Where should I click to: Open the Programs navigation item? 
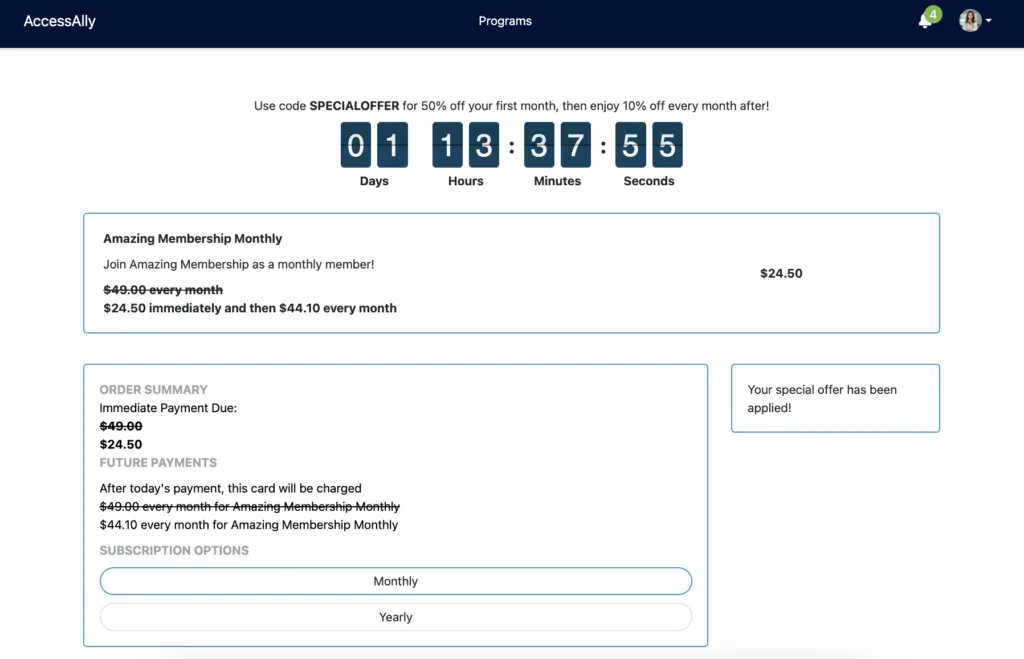pos(505,21)
